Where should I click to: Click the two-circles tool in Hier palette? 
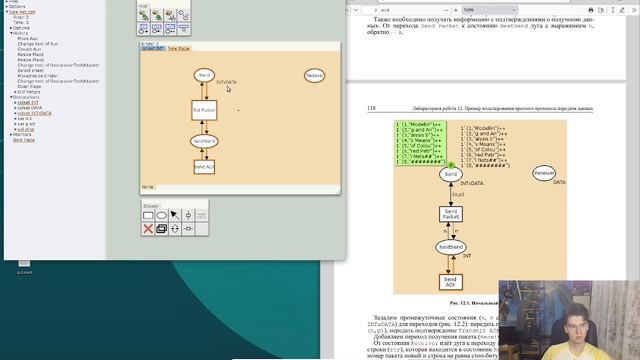click(x=184, y=16)
